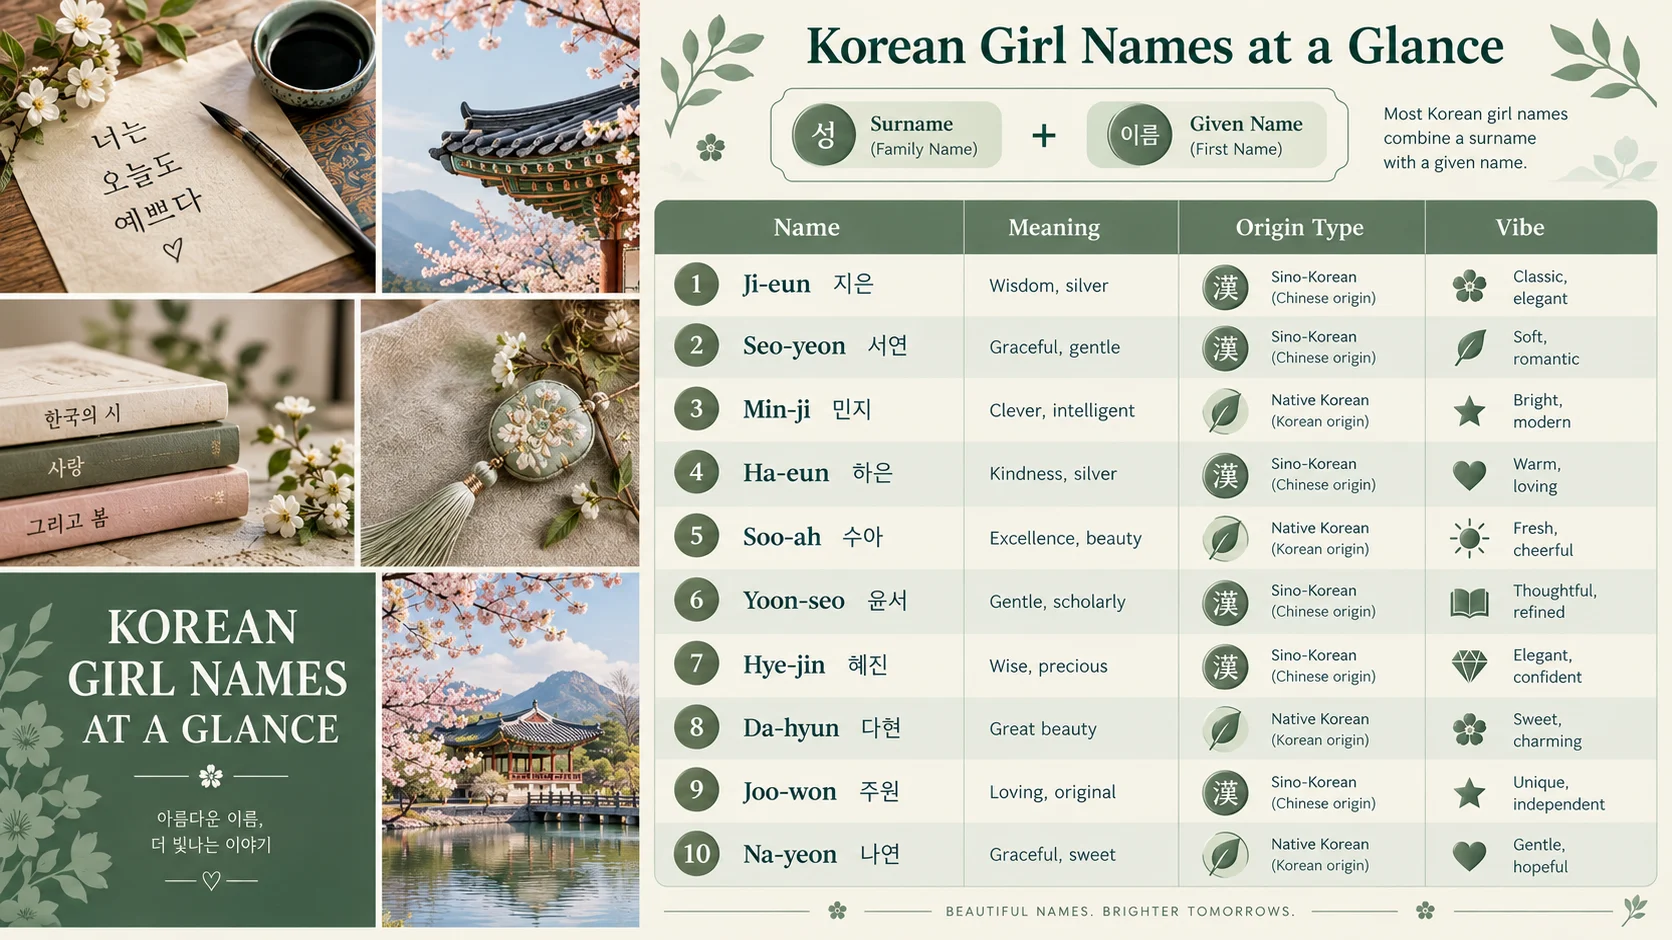1672x940 pixels.
Task: Click the open book icon for Yoon-seo
Action: tap(1469, 602)
